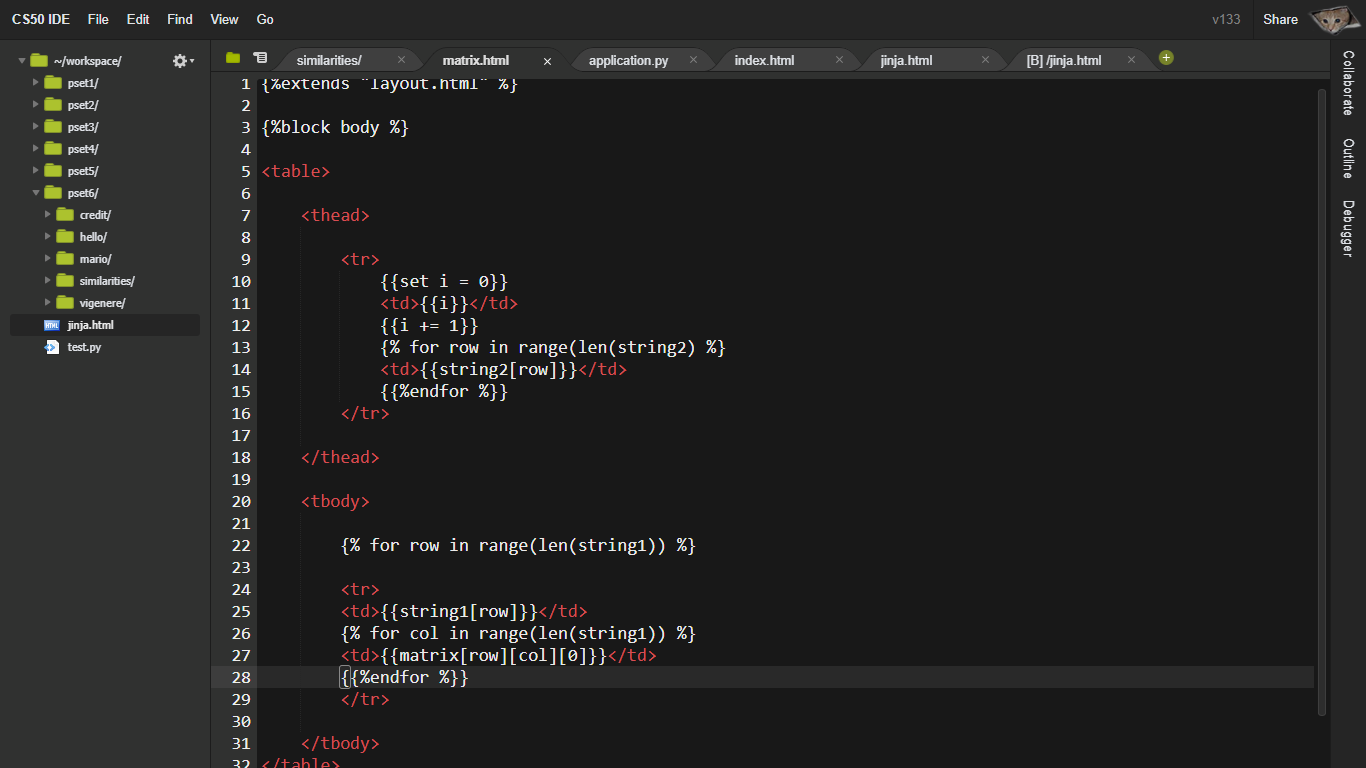This screenshot has height=768, width=1366.
Task: Select the pset5/ folder icon
Action: coord(53,171)
